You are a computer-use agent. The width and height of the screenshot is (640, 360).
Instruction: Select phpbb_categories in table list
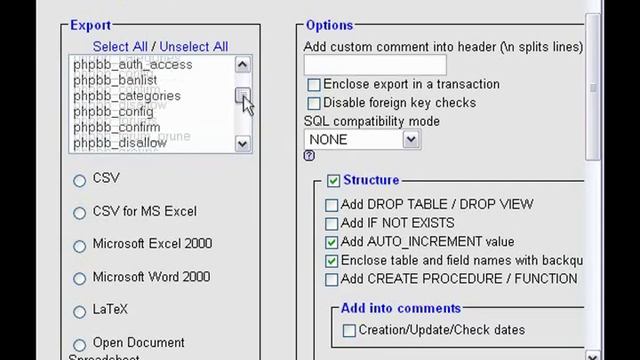pos(127,96)
